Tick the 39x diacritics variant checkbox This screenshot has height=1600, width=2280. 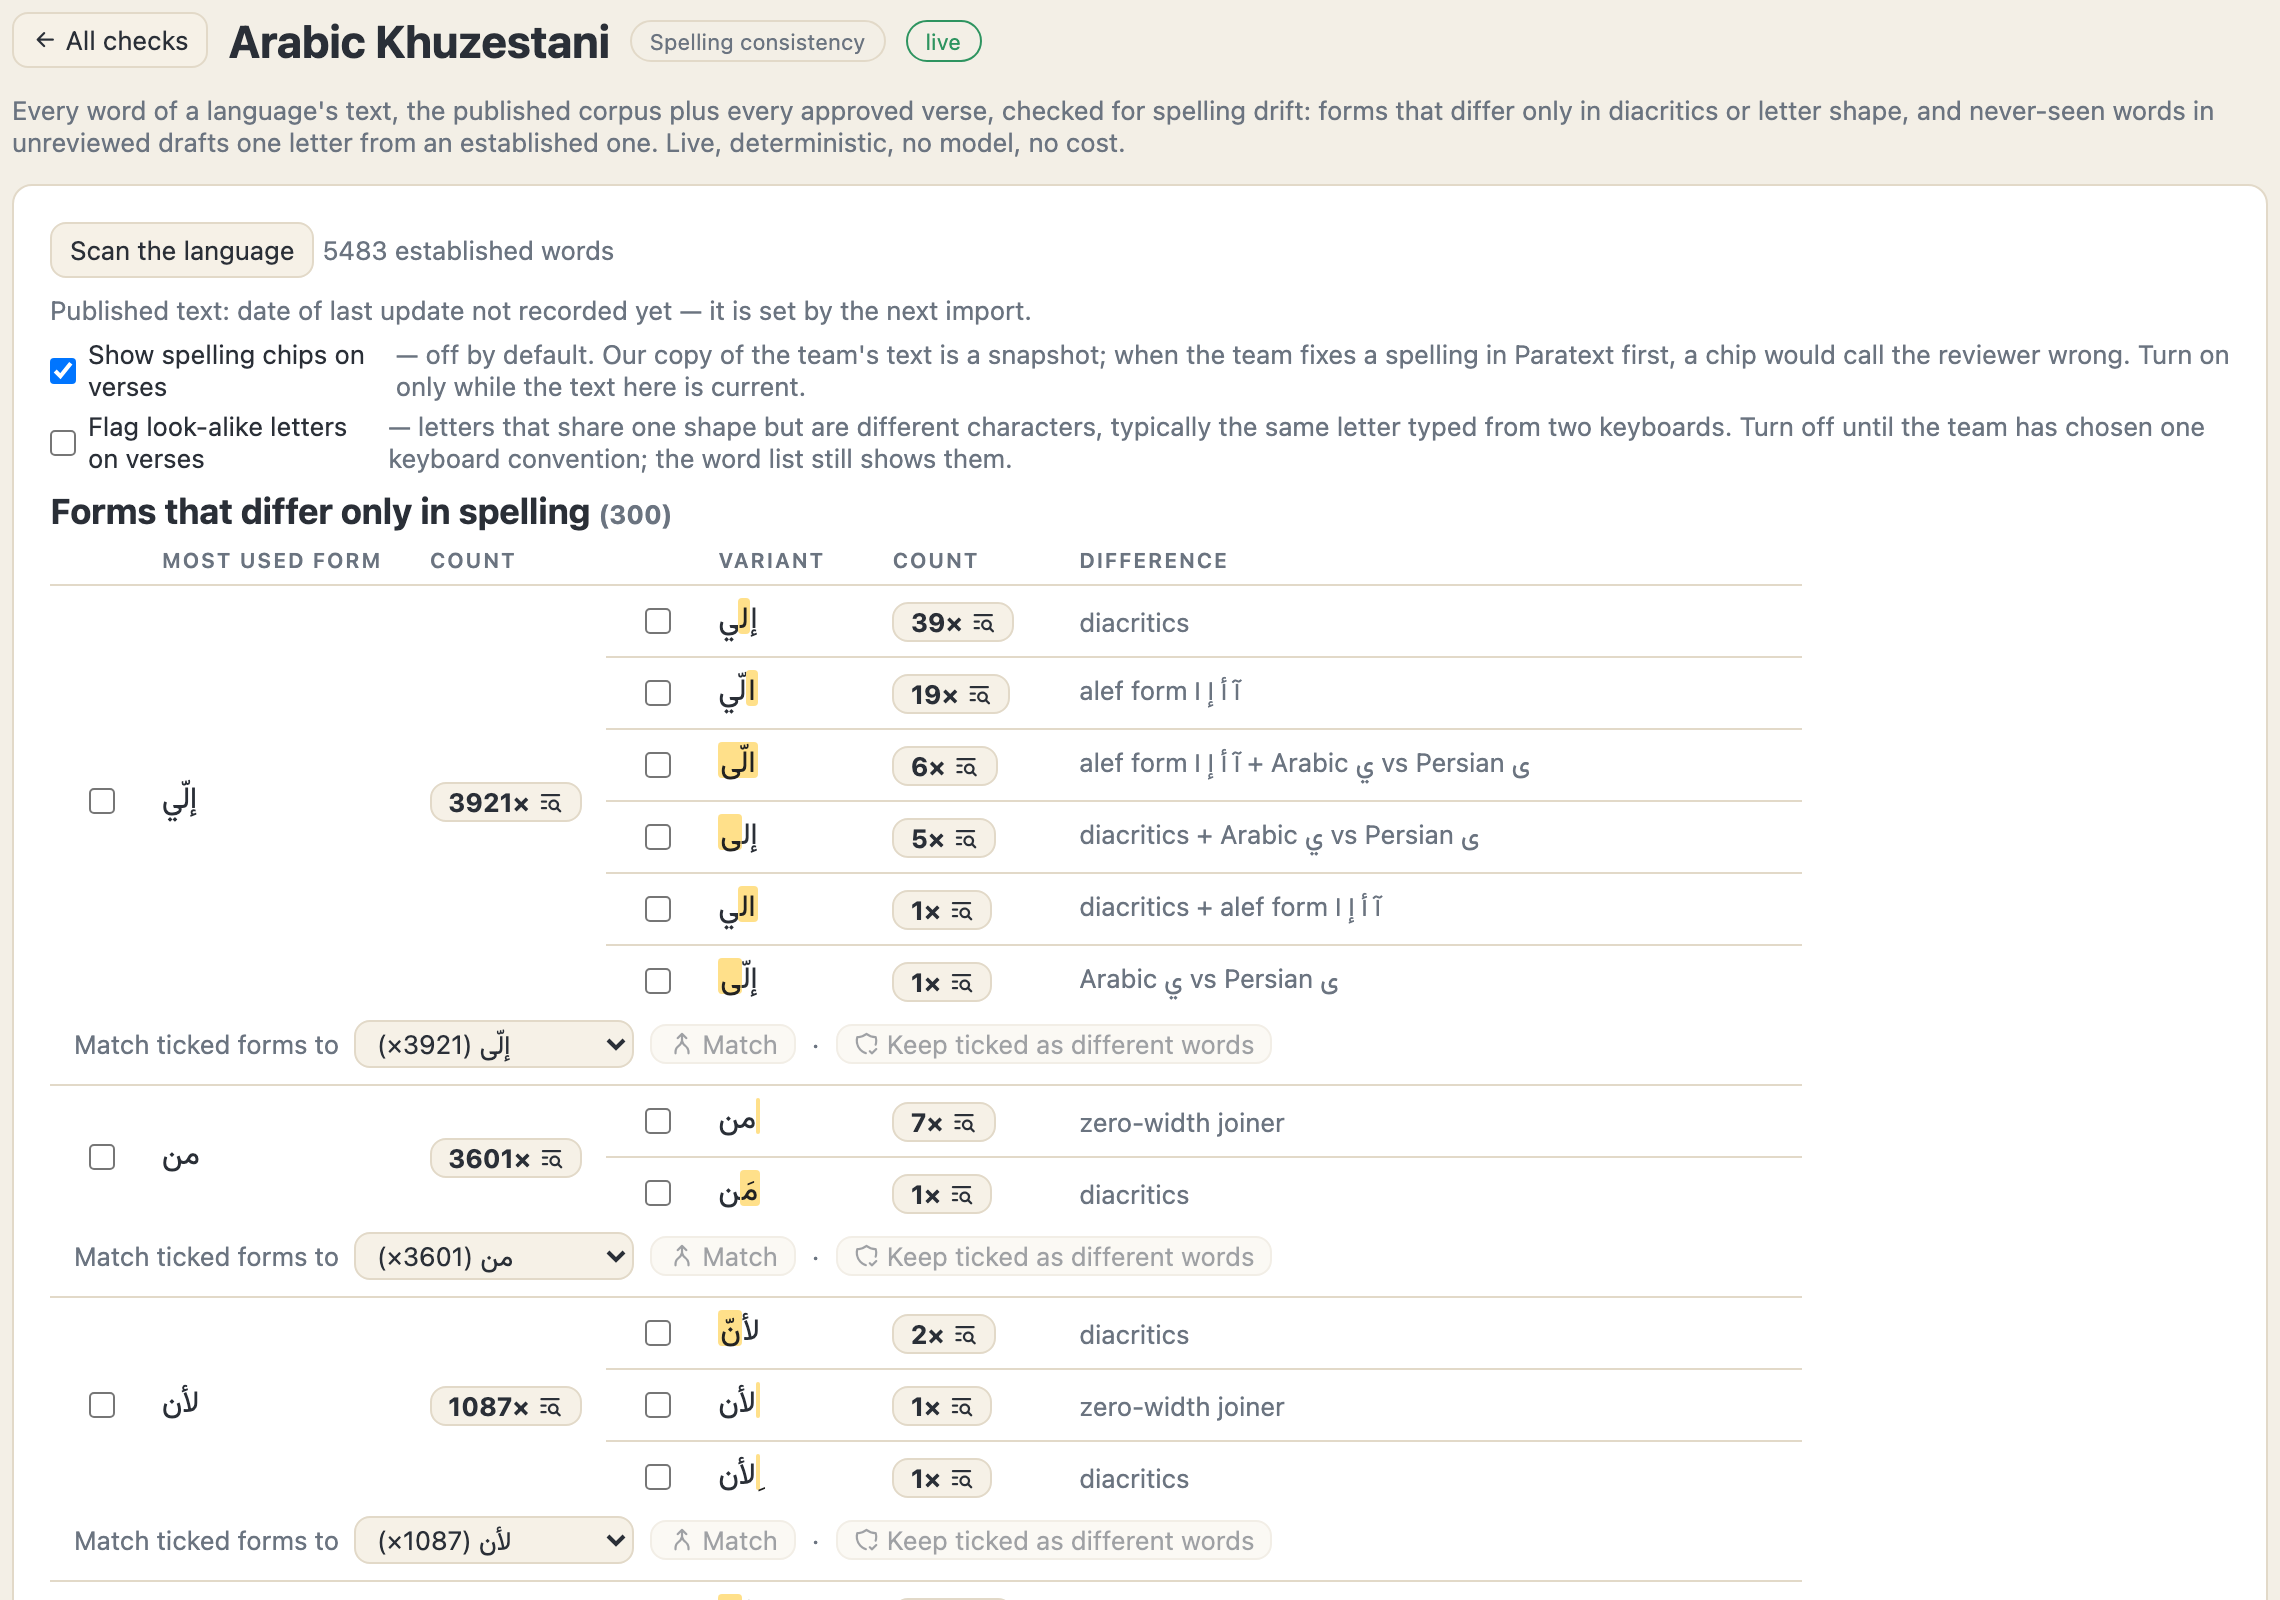(658, 621)
